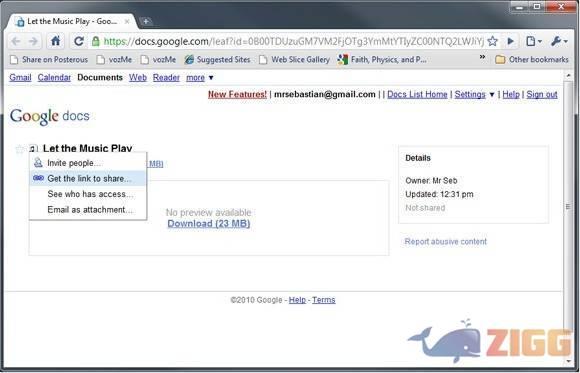
Task: Click the New Features! link
Action: 237,94
